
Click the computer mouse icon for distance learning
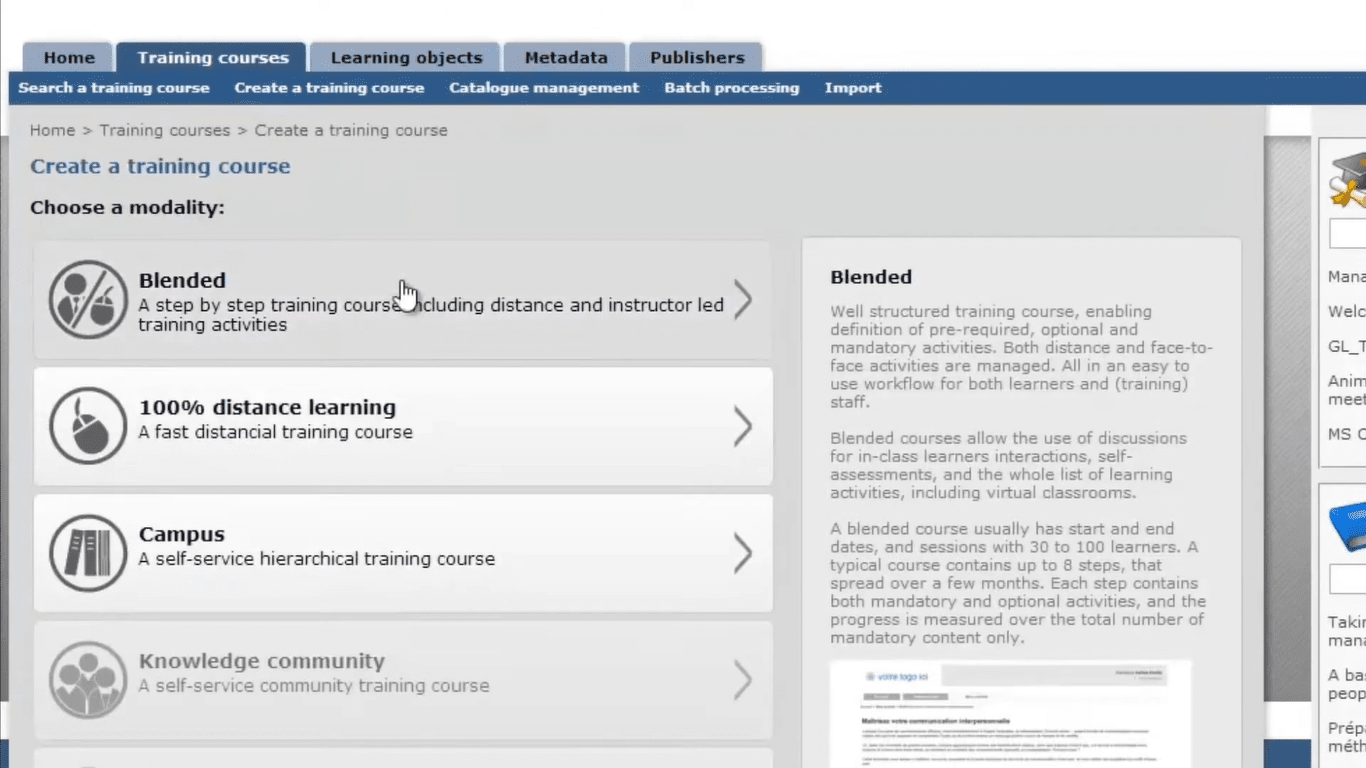tap(88, 425)
